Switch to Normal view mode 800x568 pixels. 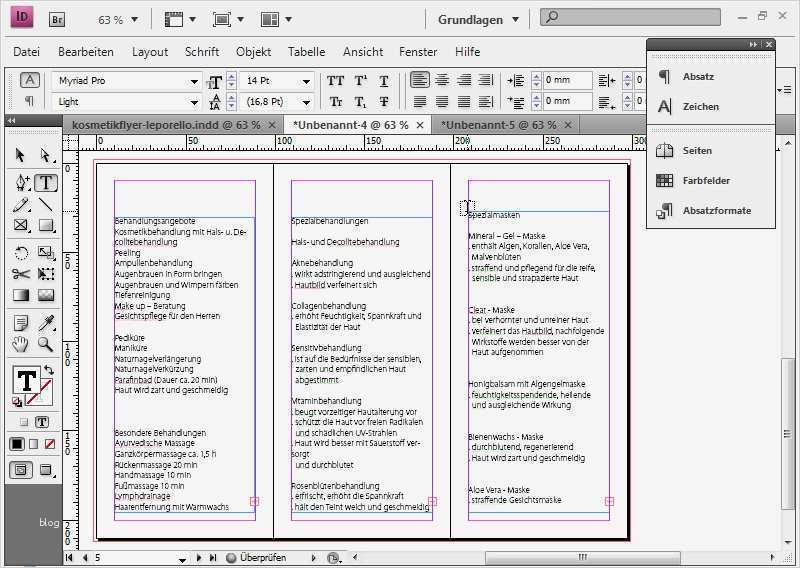(20, 470)
